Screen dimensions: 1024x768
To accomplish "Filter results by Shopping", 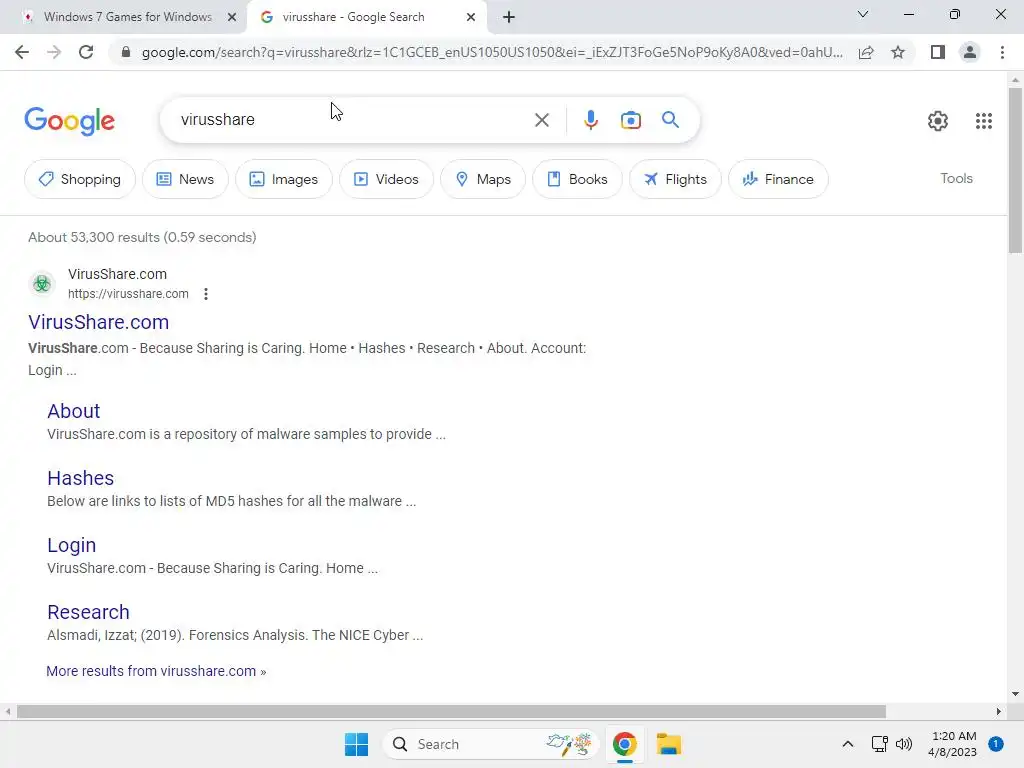I will point(80,179).
